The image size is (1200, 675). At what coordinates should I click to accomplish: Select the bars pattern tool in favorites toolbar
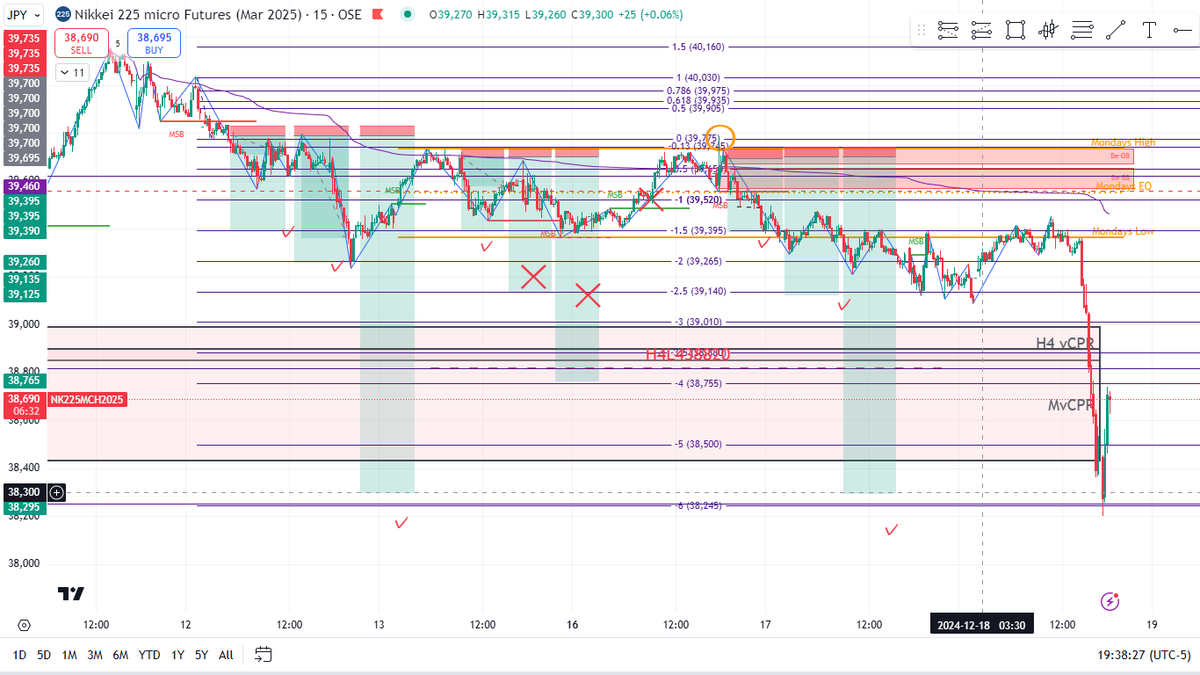(x=1049, y=30)
